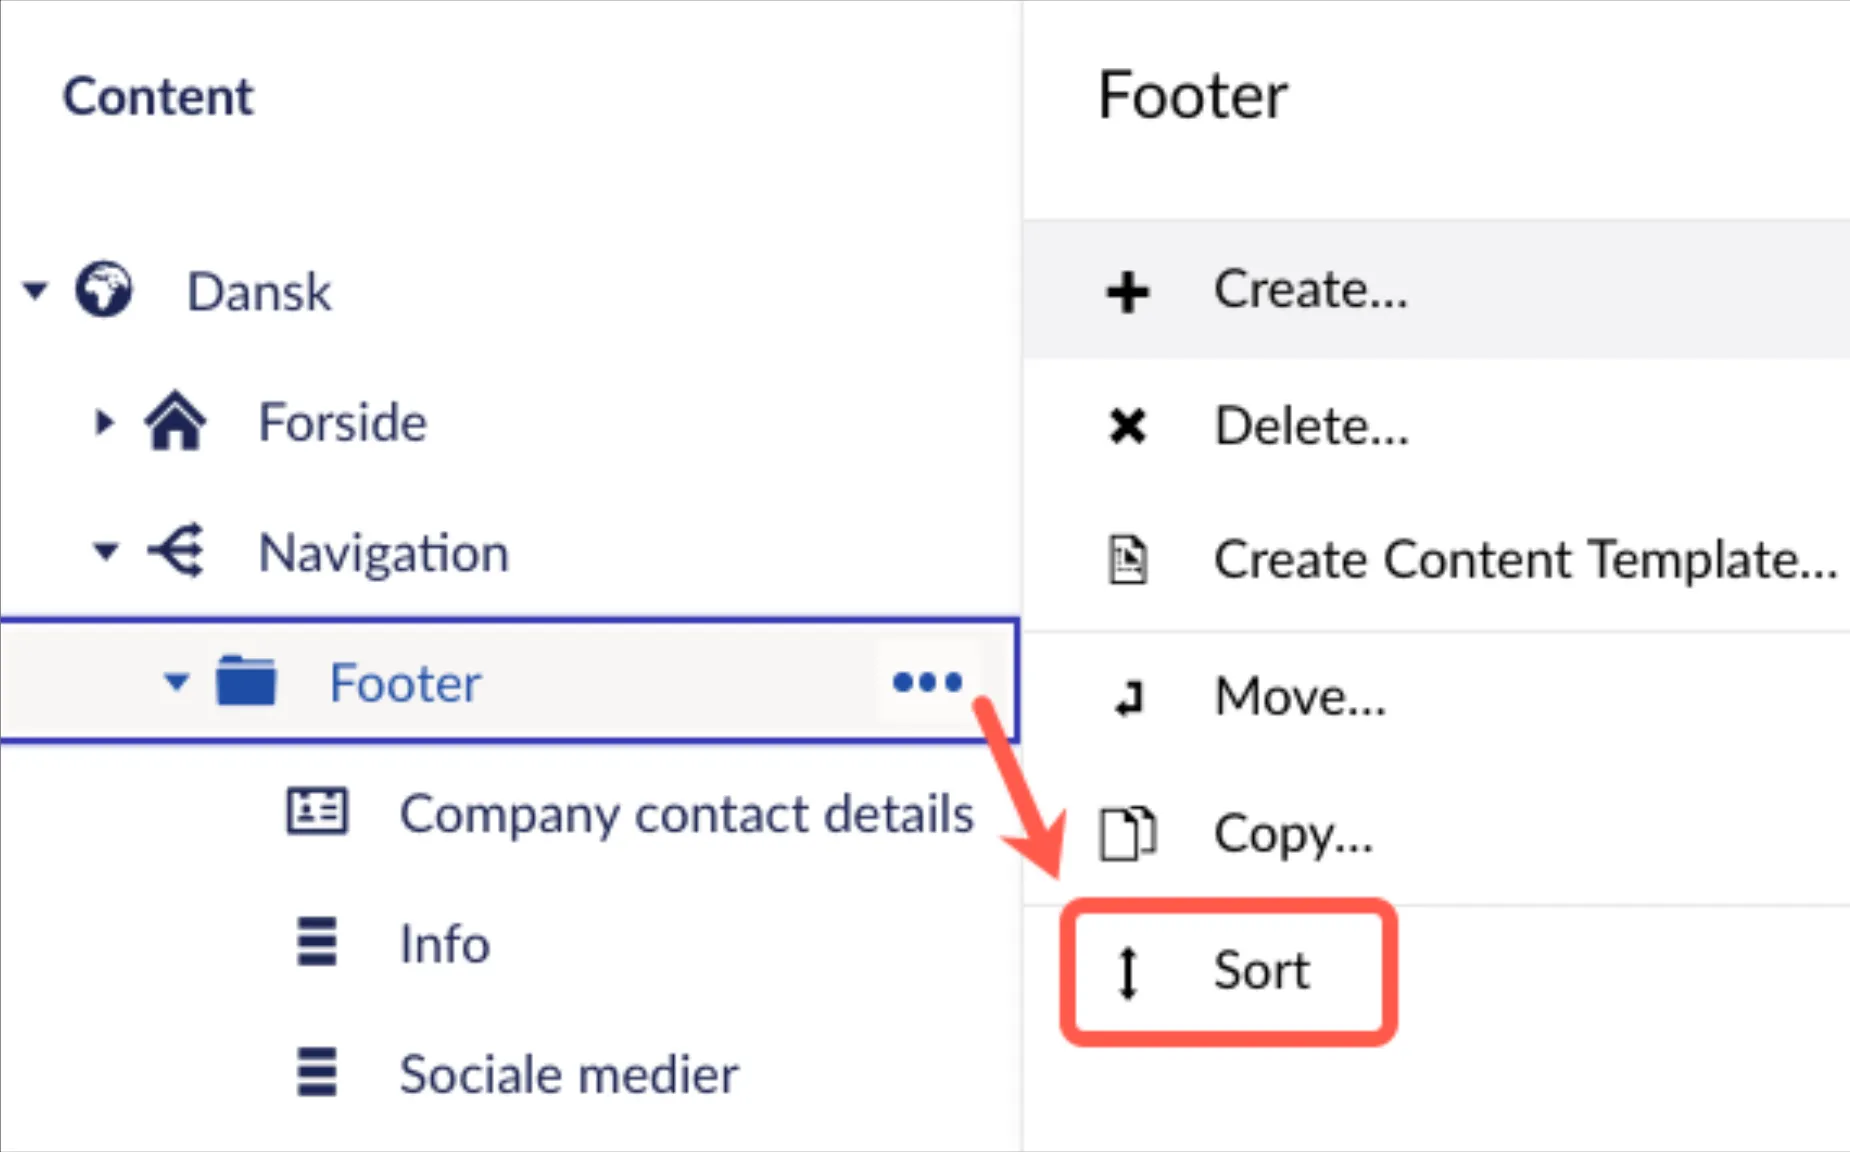Click the home icon next to Forside
This screenshot has height=1152, width=1850.
pos(175,420)
